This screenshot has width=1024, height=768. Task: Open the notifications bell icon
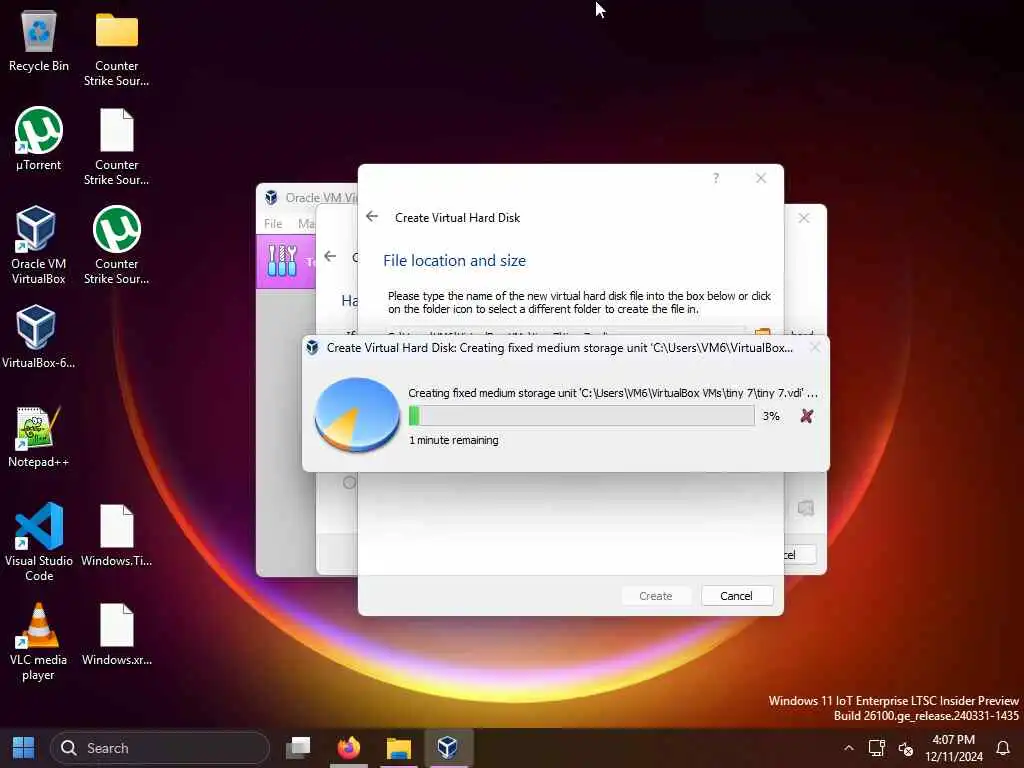click(1003, 748)
